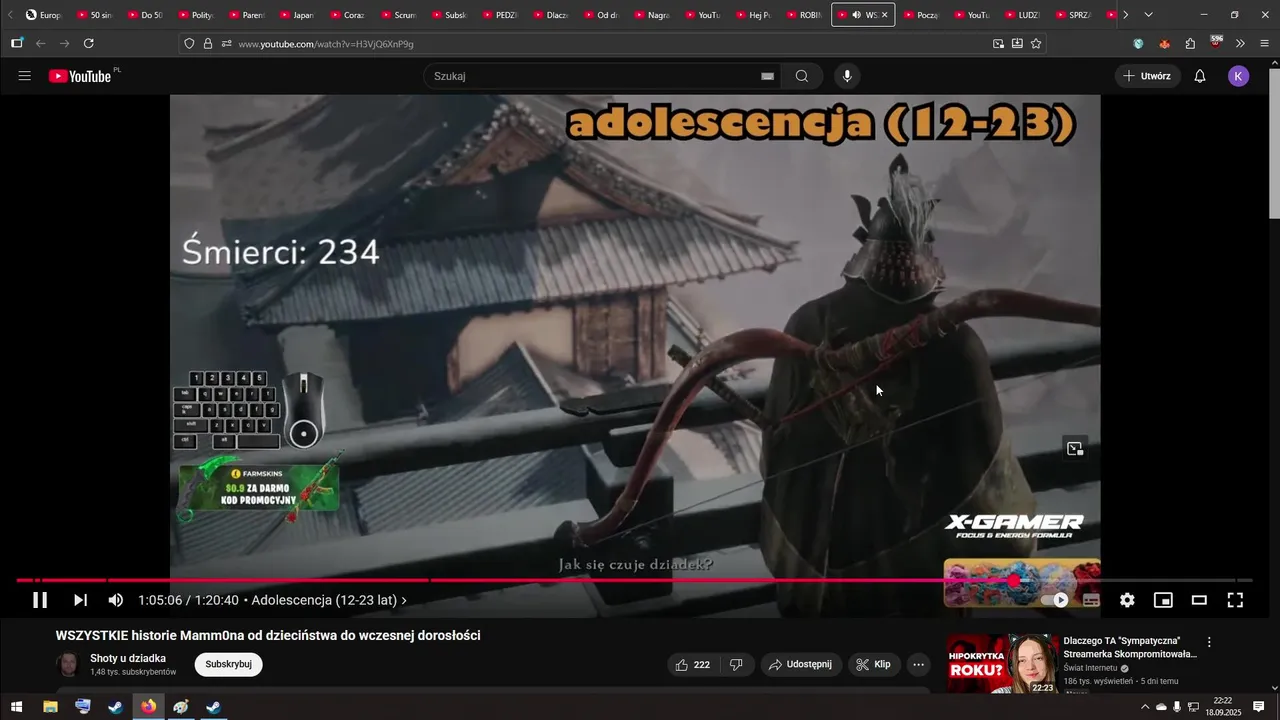Screen dimensions: 1280x720
Task: Go to the YouTube home logo
Action: pos(80,76)
